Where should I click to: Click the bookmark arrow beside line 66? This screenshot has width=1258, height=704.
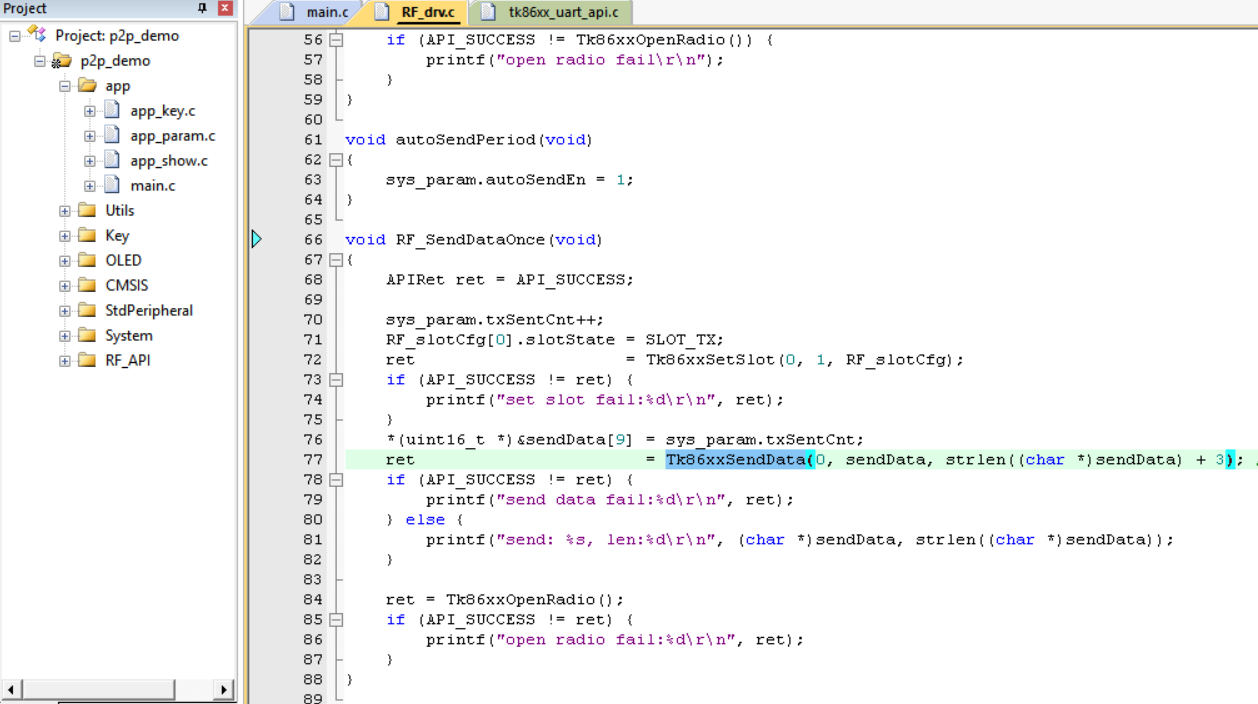(256, 239)
